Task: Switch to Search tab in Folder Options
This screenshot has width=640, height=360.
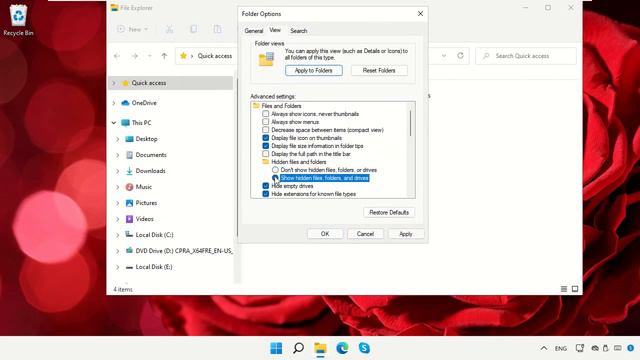Action: coord(298,31)
